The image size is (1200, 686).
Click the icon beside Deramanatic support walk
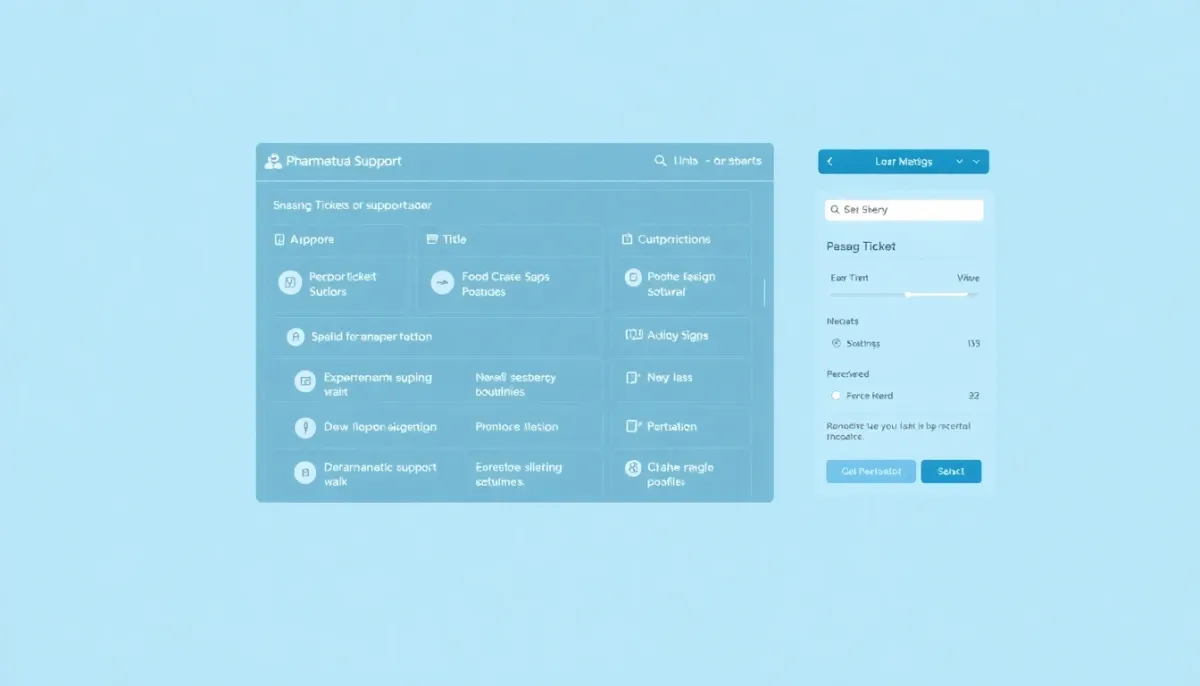coord(305,472)
